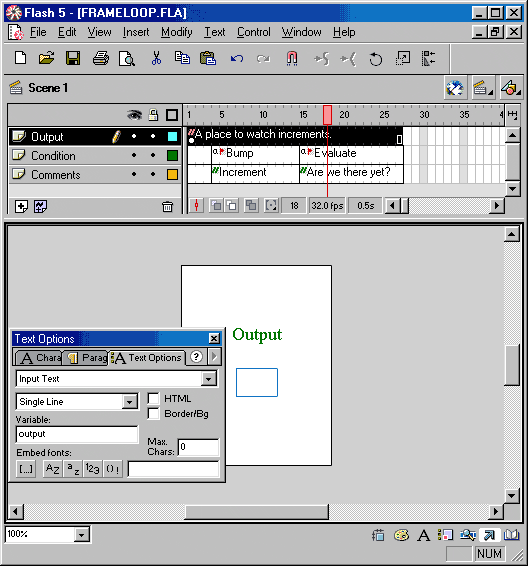Click the Add Layer button
528x566 pixels.
pyautogui.click(x=21, y=207)
